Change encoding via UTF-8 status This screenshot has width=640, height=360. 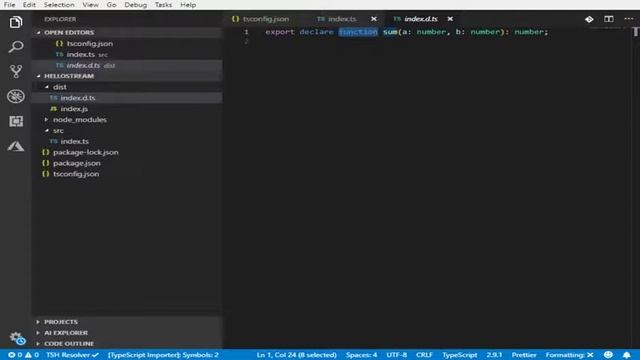pyautogui.click(x=397, y=355)
